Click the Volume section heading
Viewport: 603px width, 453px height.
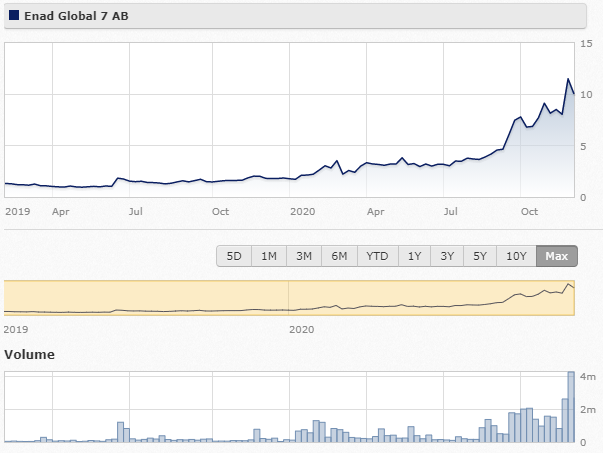pos(29,354)
